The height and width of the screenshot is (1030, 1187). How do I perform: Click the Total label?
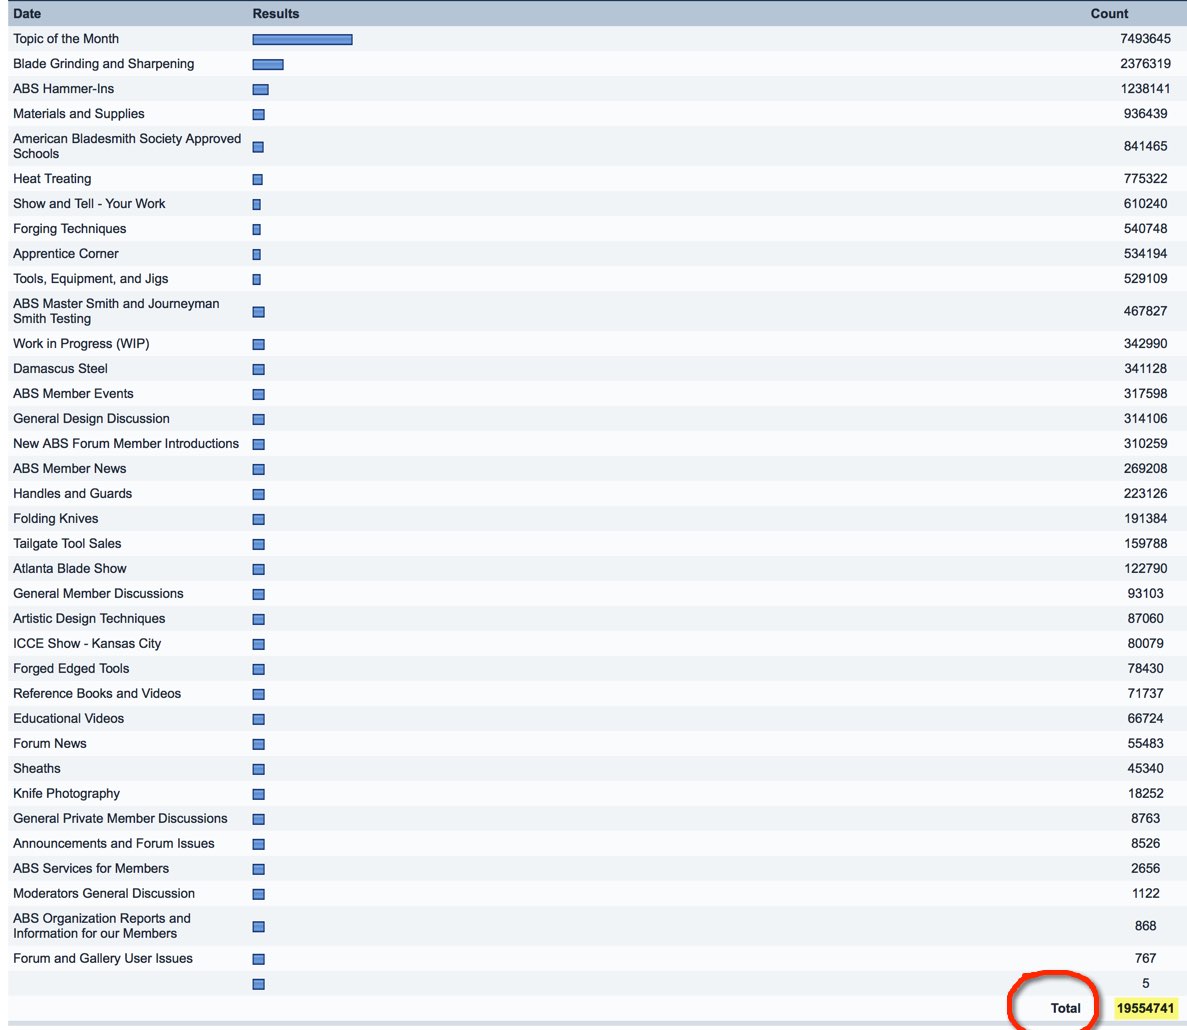1065,1008
